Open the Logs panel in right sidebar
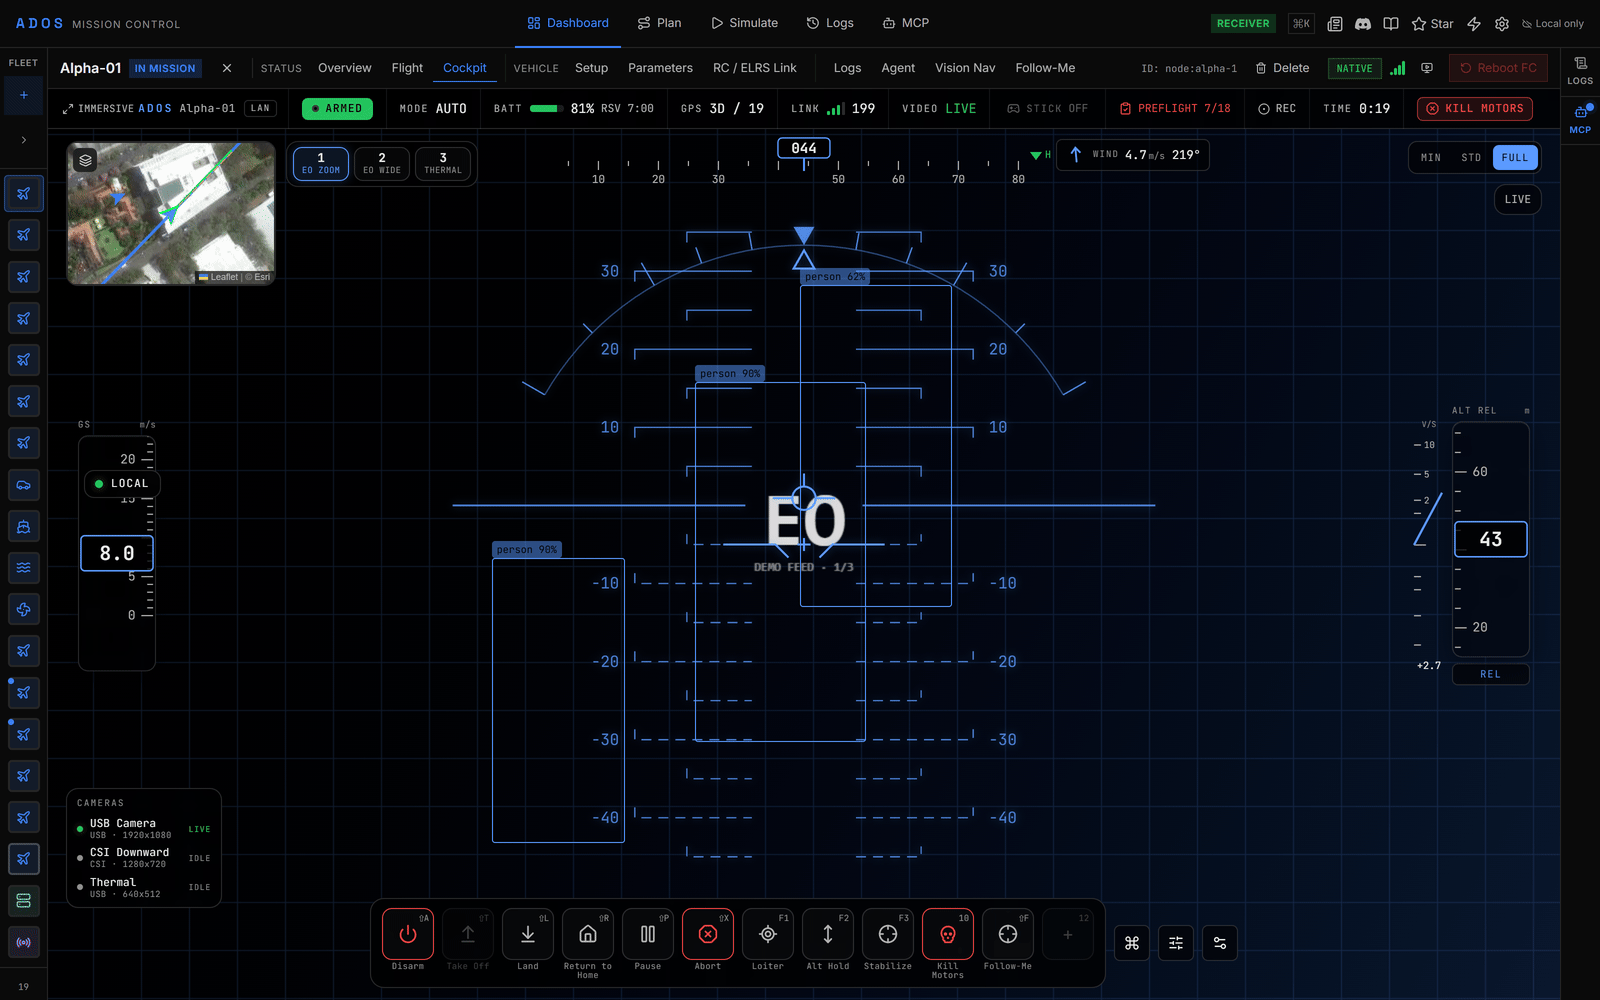 pos(1580,70)
